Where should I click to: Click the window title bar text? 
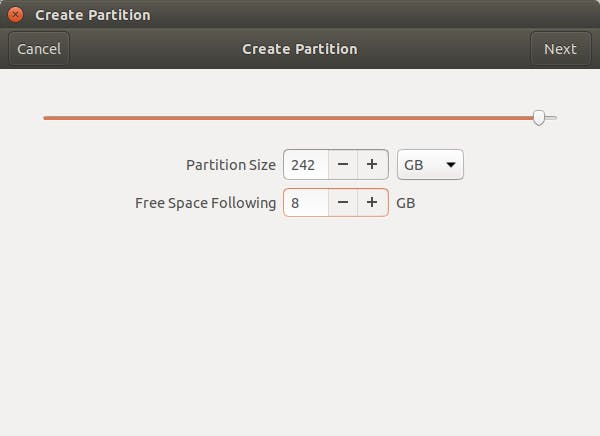pyautogui.click(x=93, y=15)
